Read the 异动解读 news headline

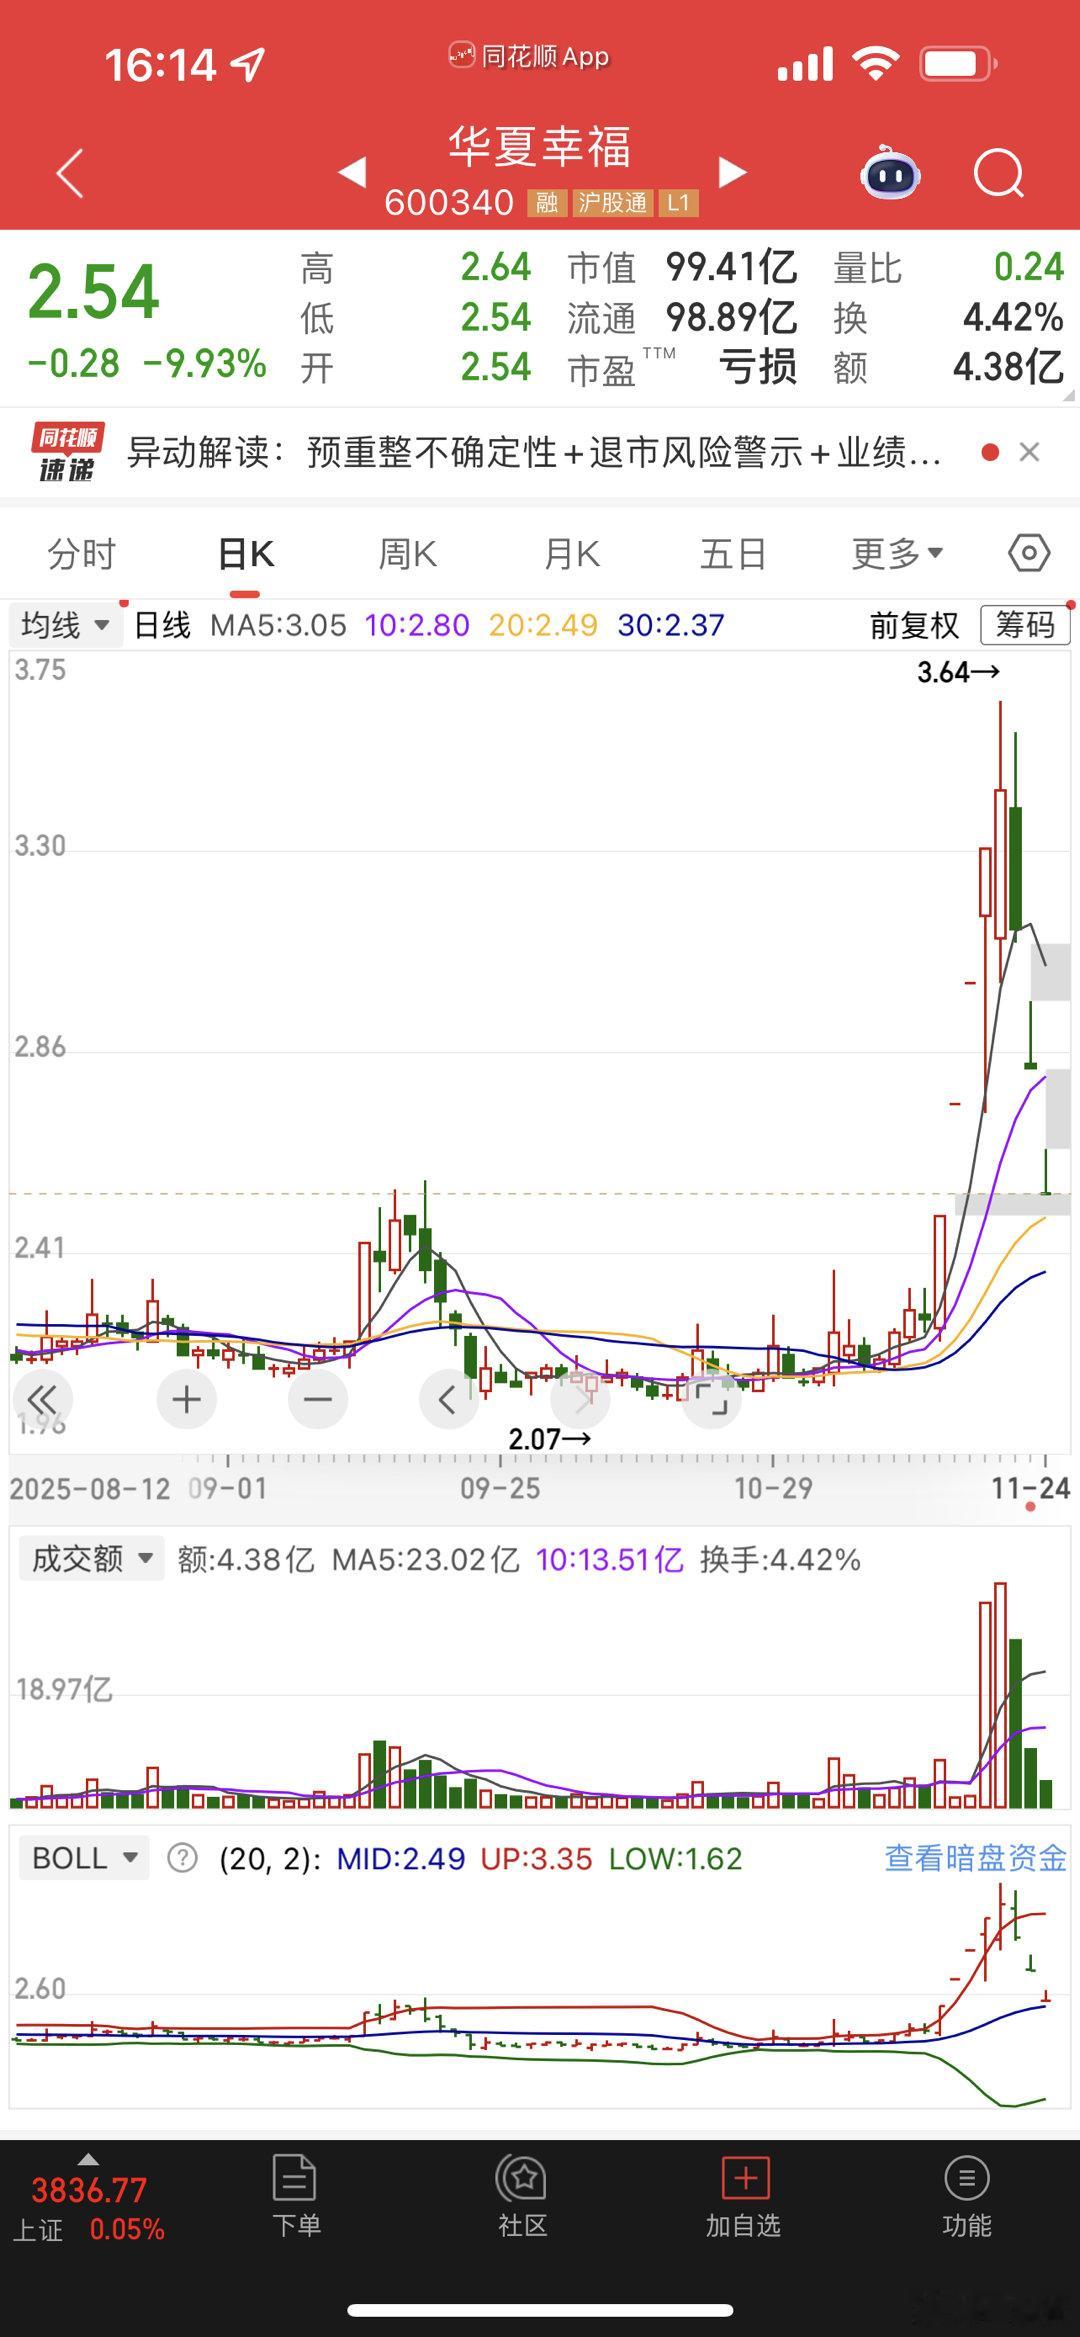(x=534, y=452)
